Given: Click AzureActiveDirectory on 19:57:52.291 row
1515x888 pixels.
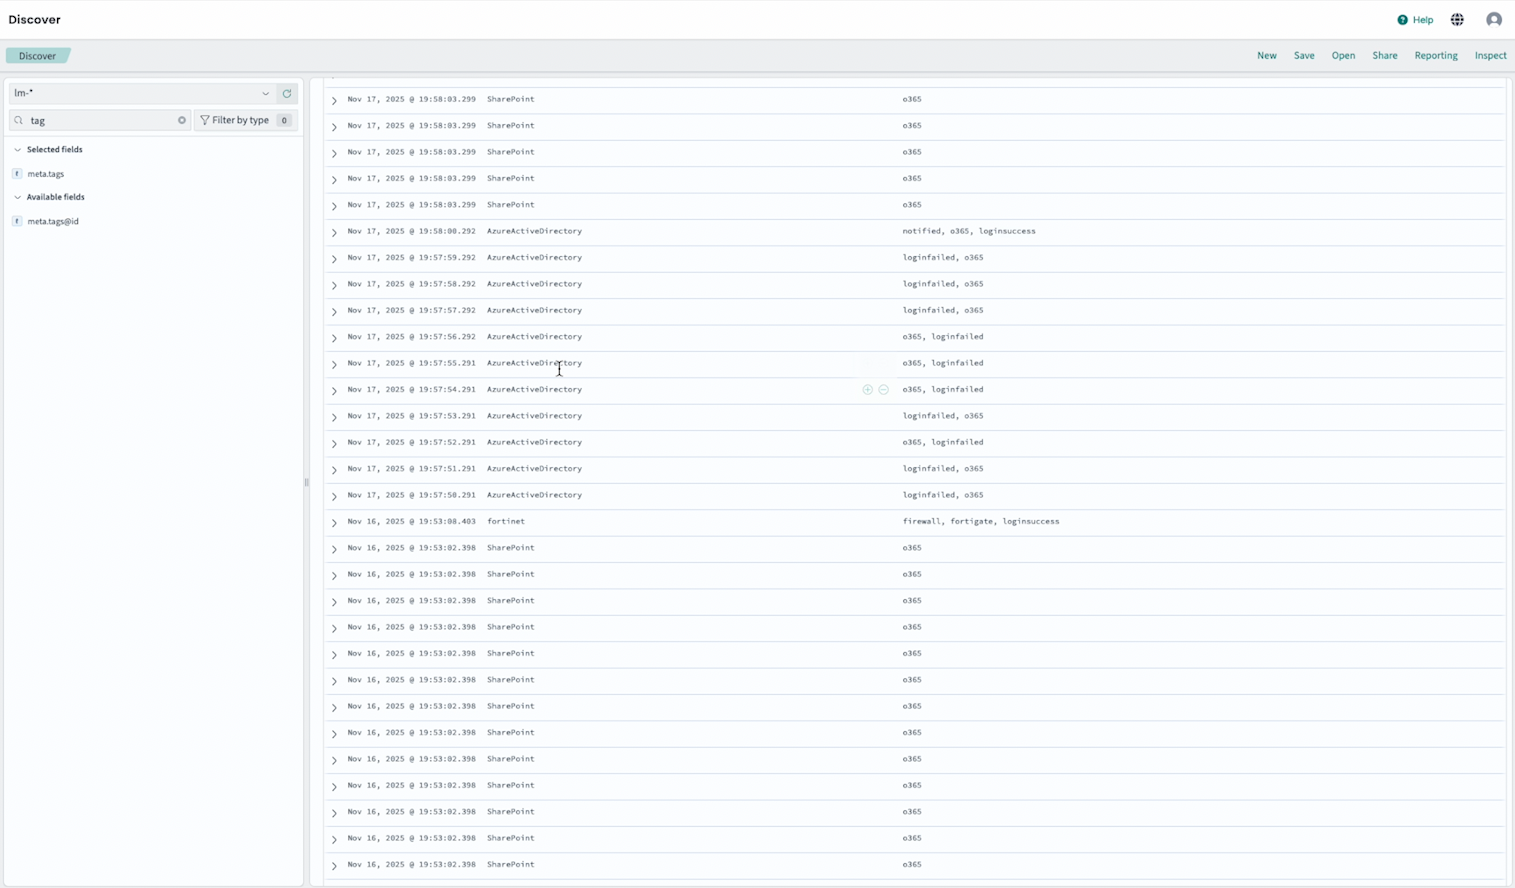Looking at the screenshot, I should coord(534,442).
